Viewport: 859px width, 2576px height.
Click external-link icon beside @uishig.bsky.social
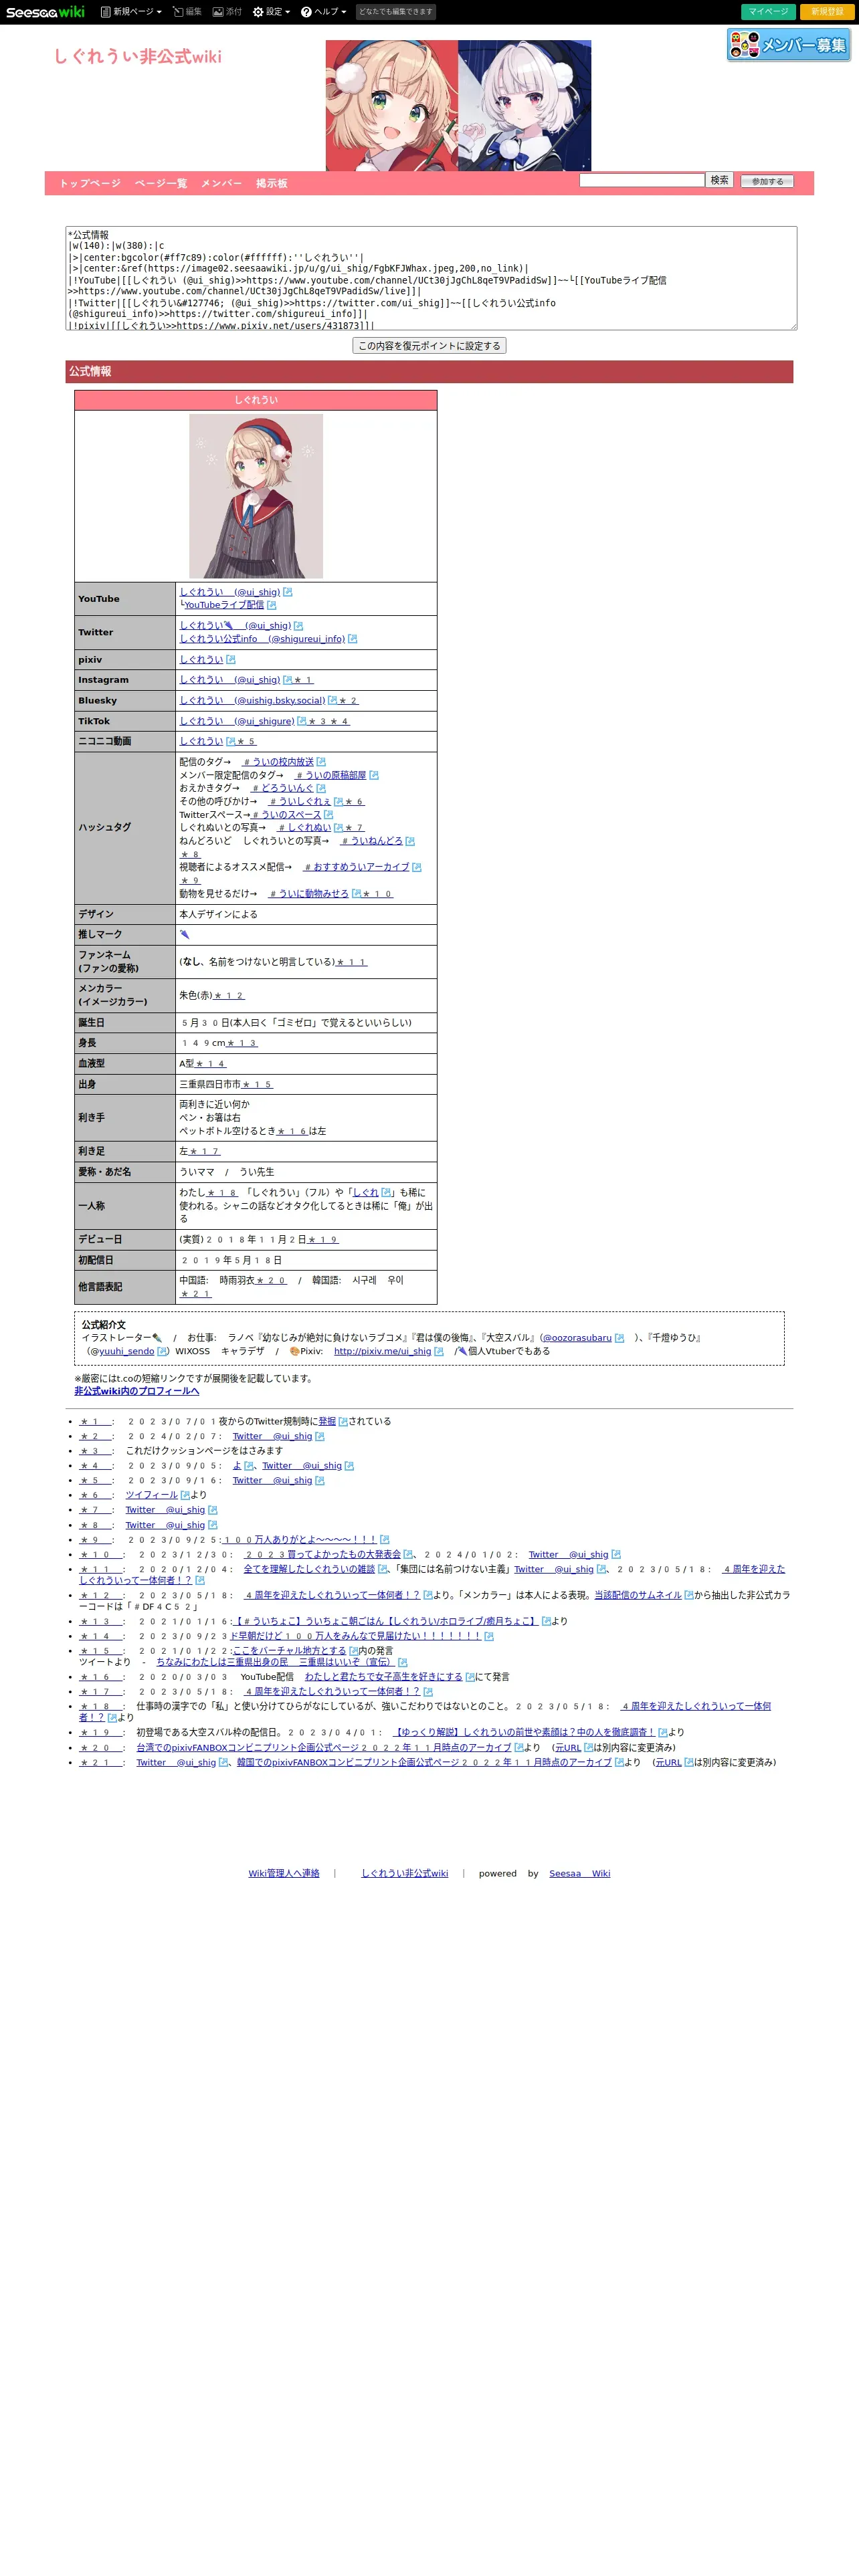[x=333, y=701]
